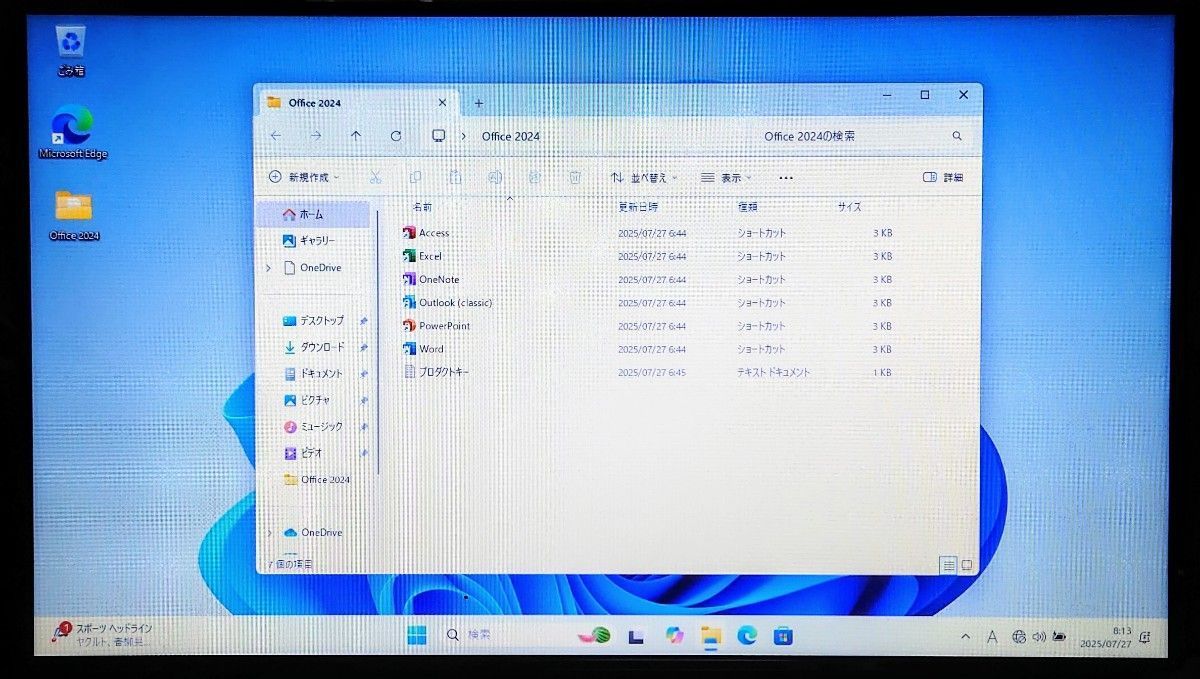
Task: Select the OneNote shortcut icon
Action: tap(408, 279)
